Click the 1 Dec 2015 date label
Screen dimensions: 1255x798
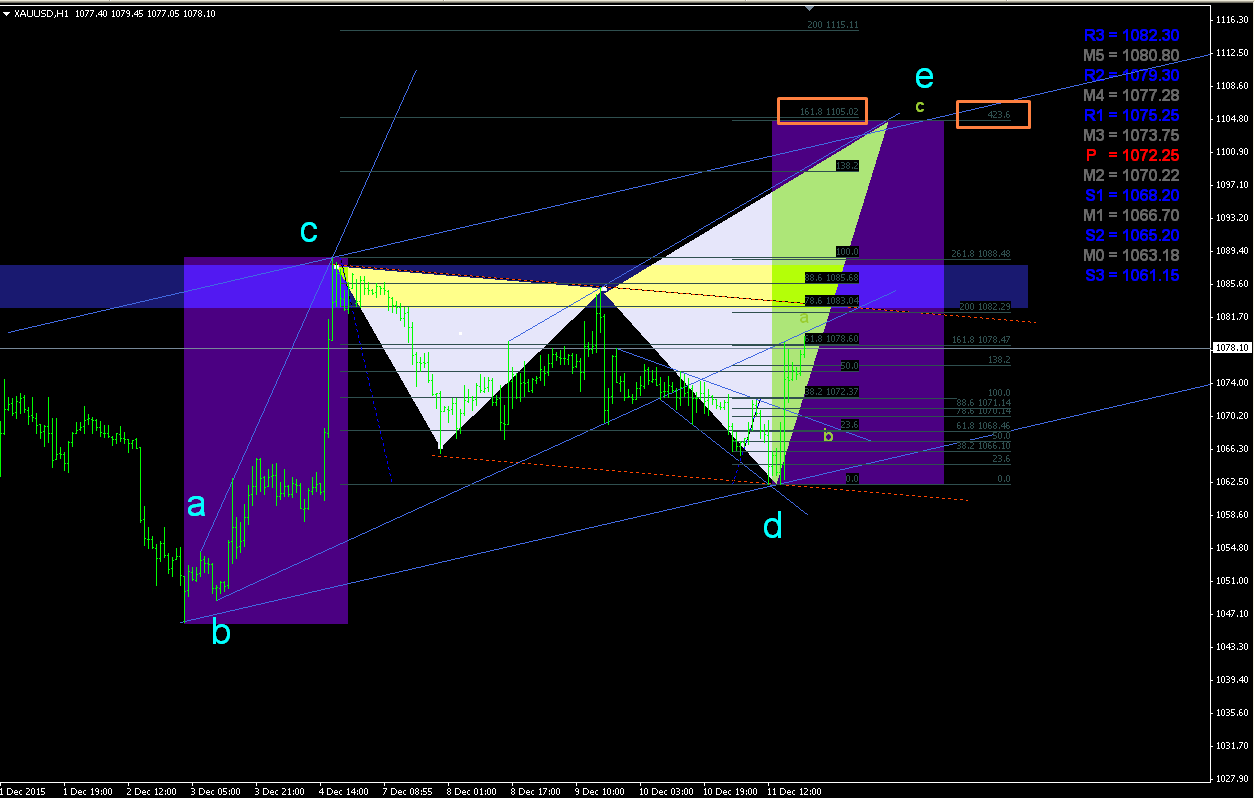pyautogui.click(x=23, y=791)
